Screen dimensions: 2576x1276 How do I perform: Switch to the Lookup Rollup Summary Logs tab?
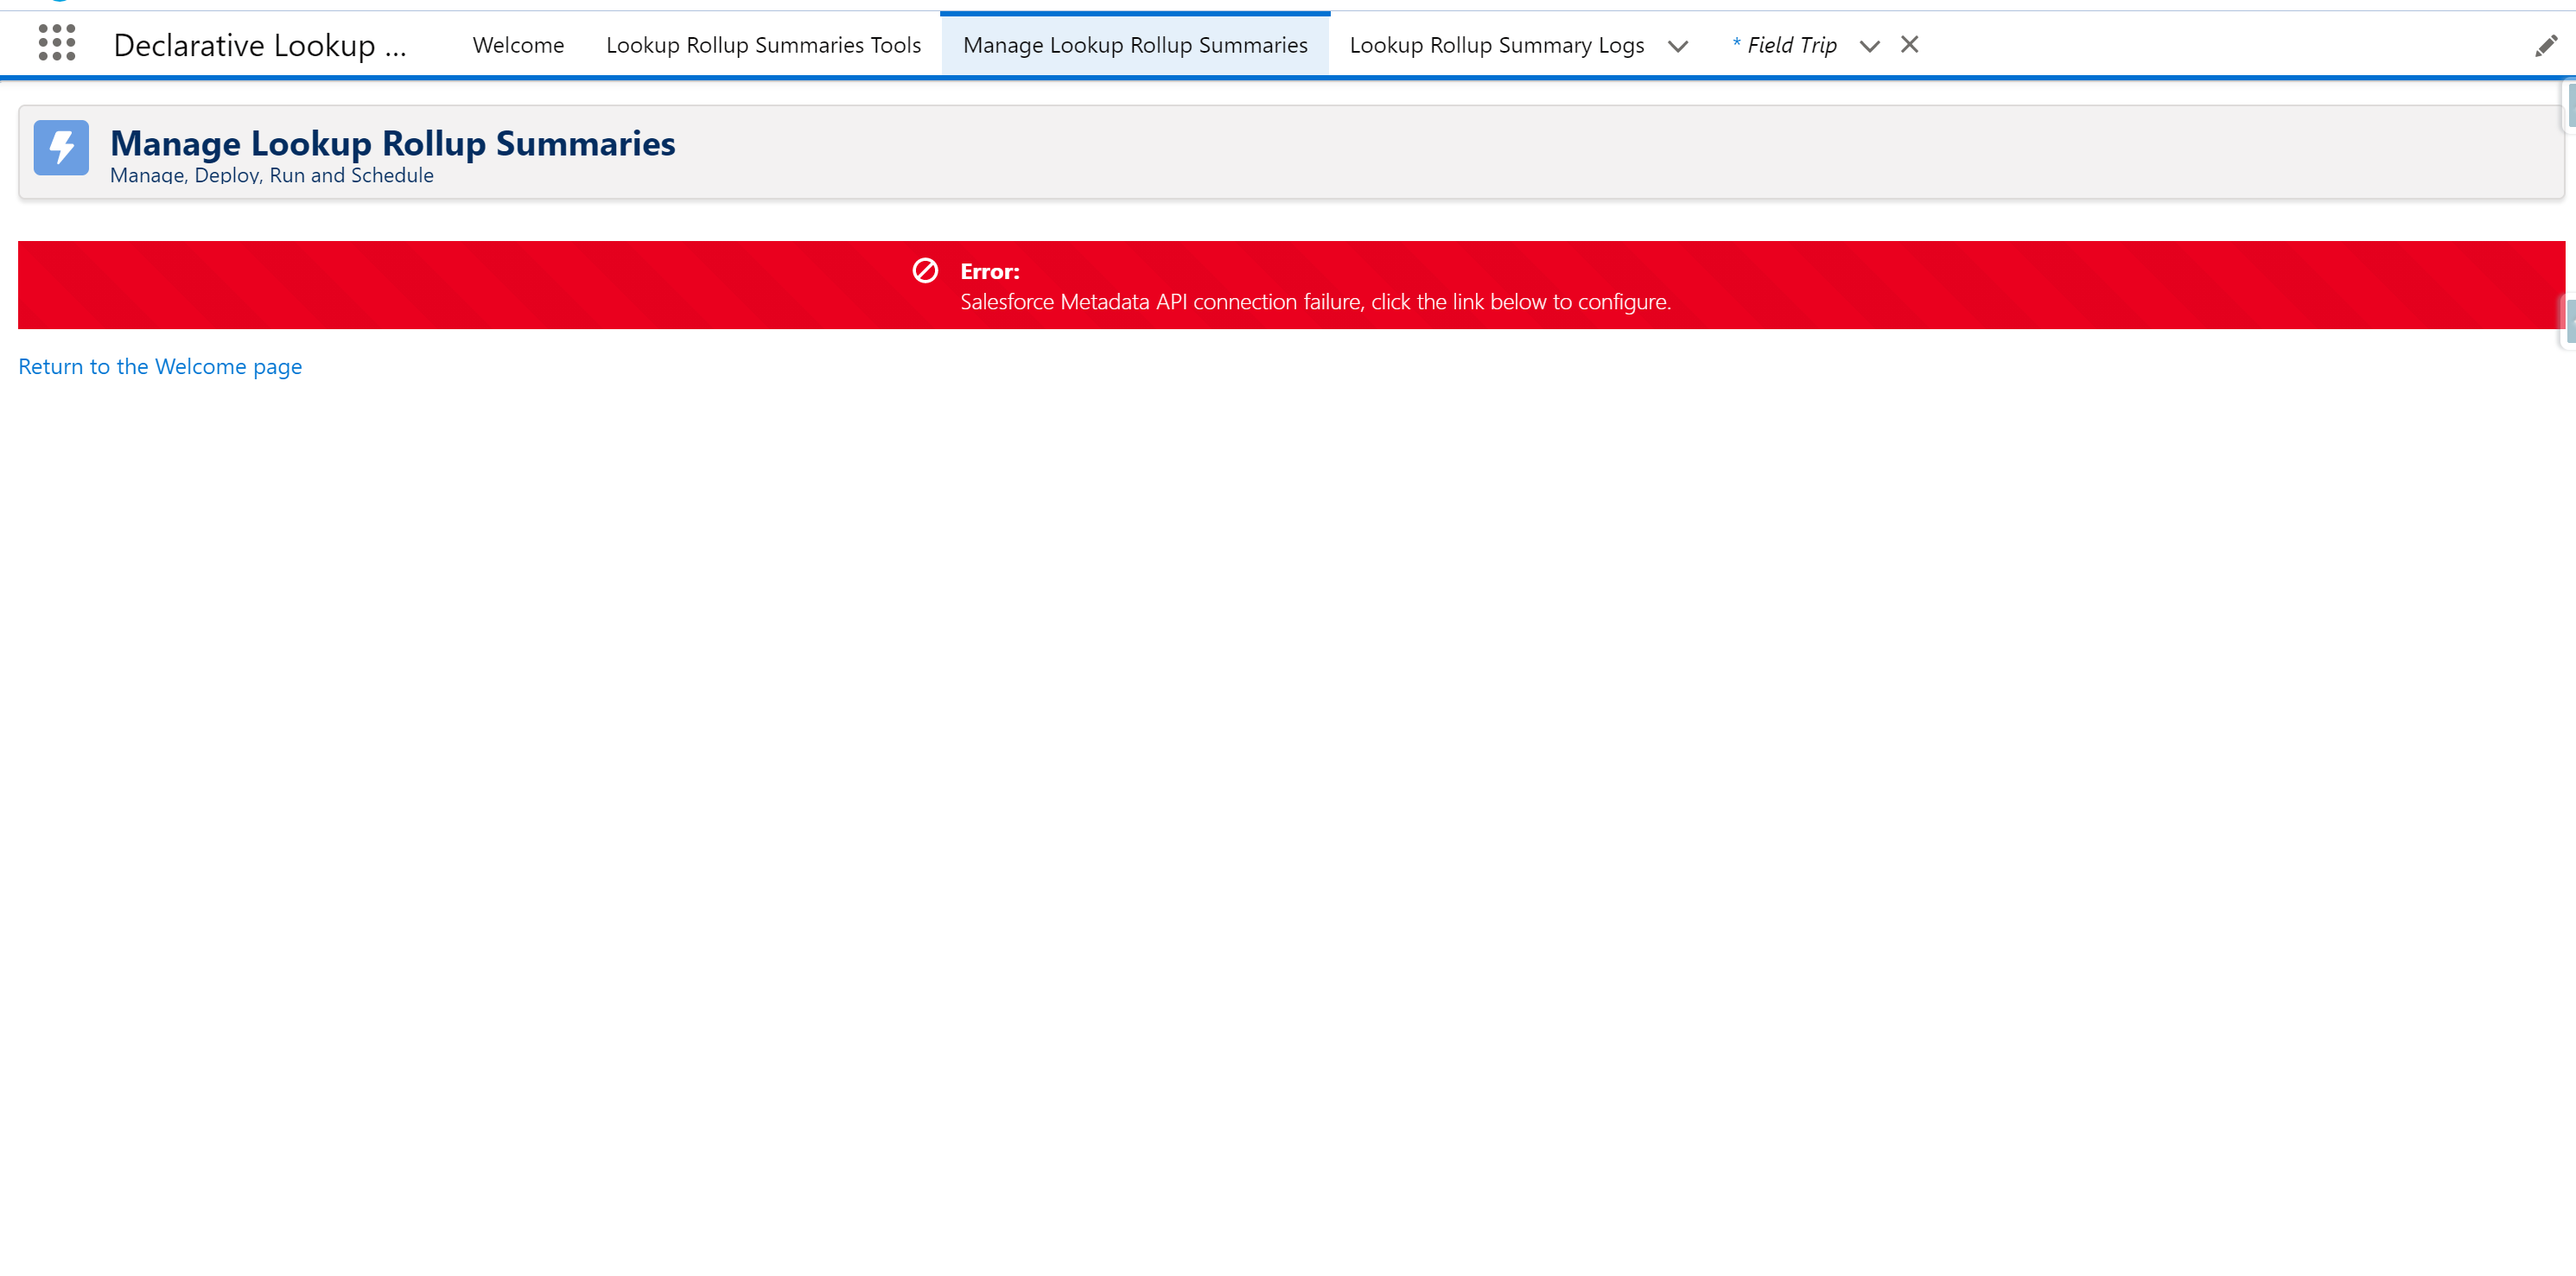point(1496,45)
